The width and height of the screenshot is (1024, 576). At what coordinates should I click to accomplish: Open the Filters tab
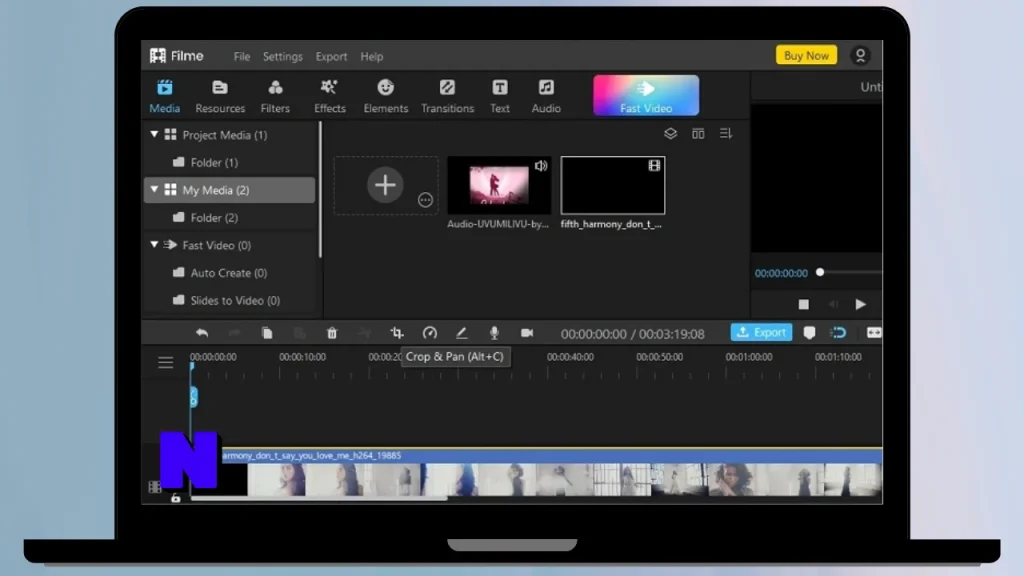275,96
